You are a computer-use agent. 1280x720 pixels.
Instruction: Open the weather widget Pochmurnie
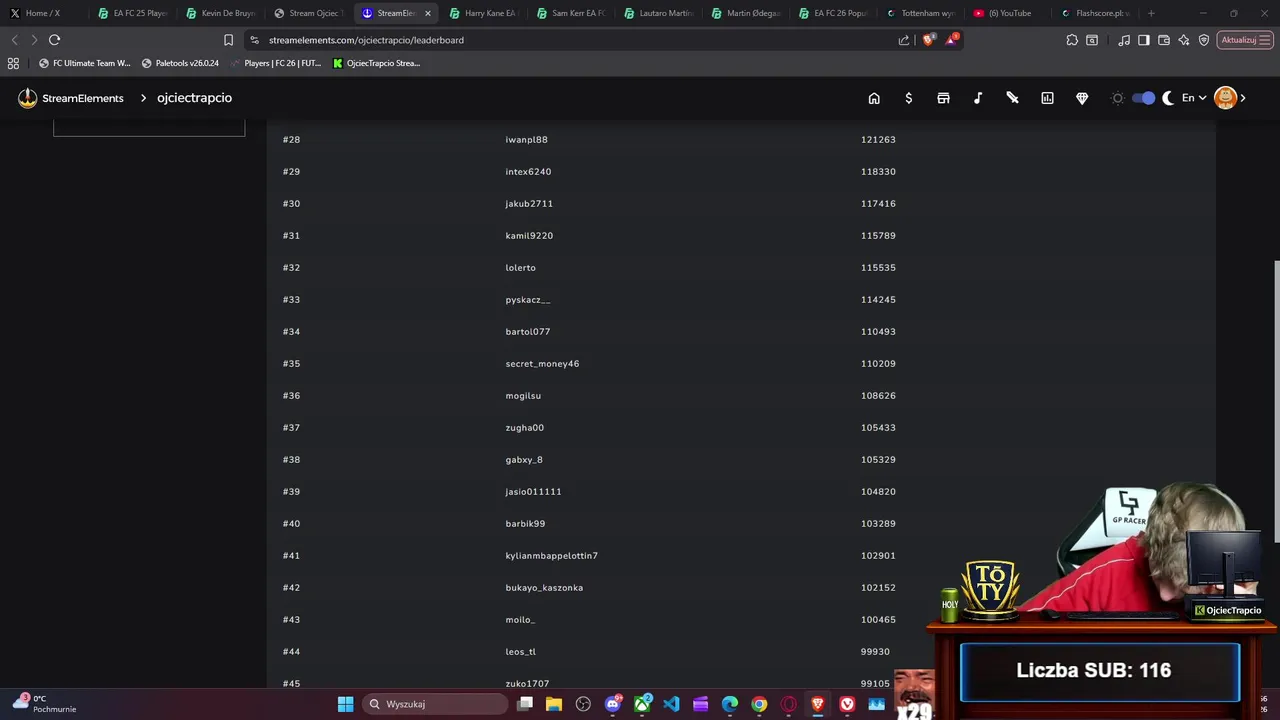45,704
